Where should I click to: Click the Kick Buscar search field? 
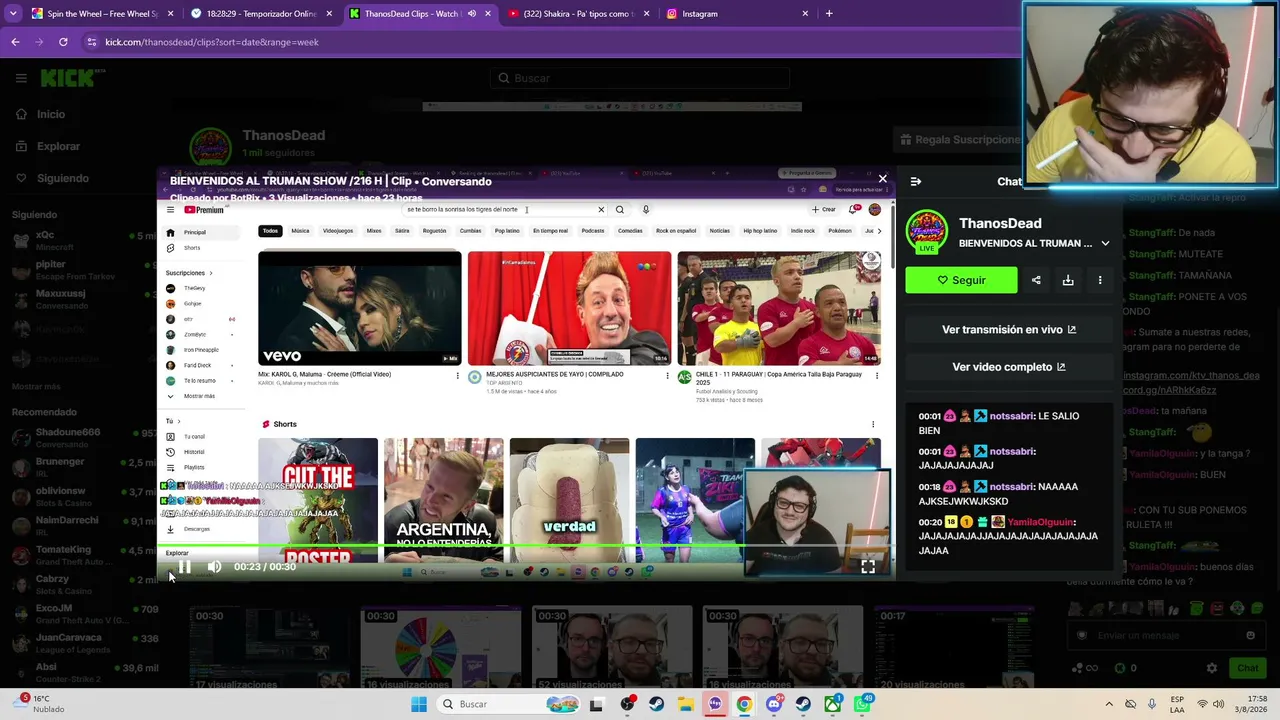tap(640, 78)
